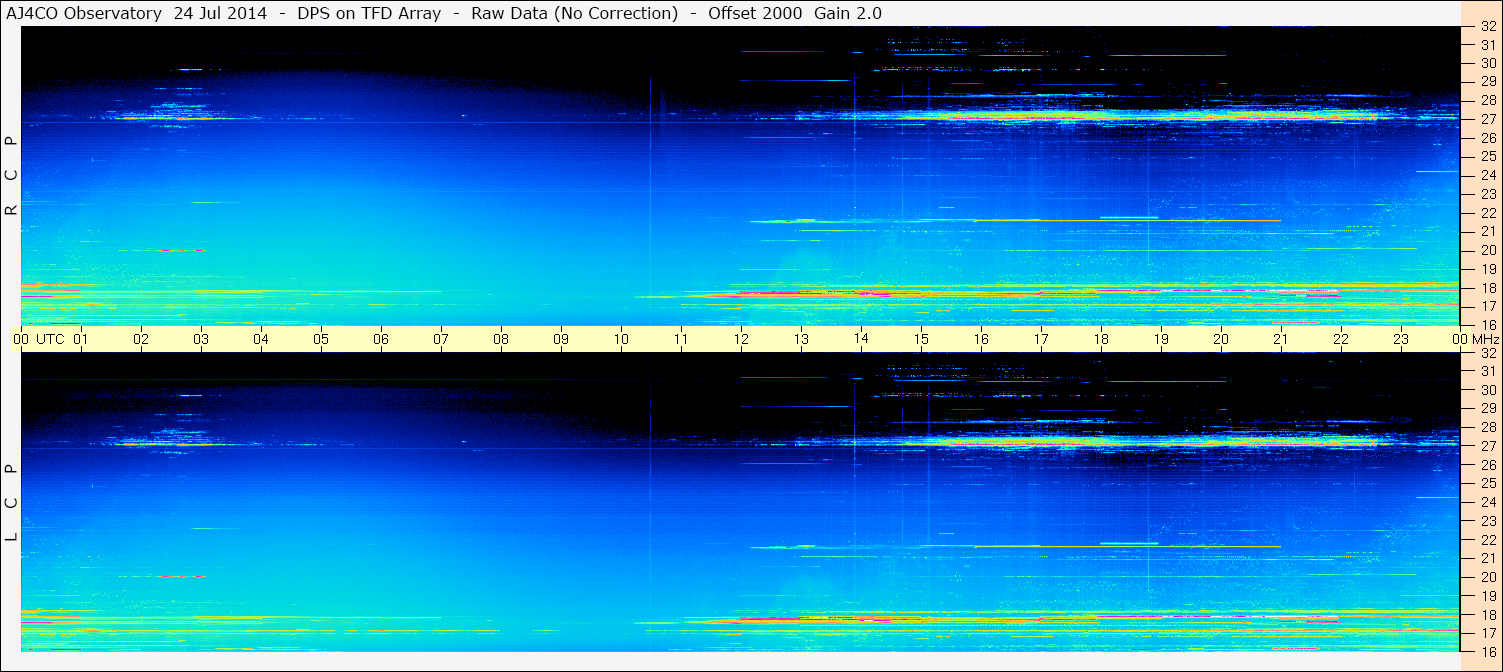Select 27 MHz label on upper frequency scale
The height and width of the screenshot is (672, 1503).
click(1487, 119)
